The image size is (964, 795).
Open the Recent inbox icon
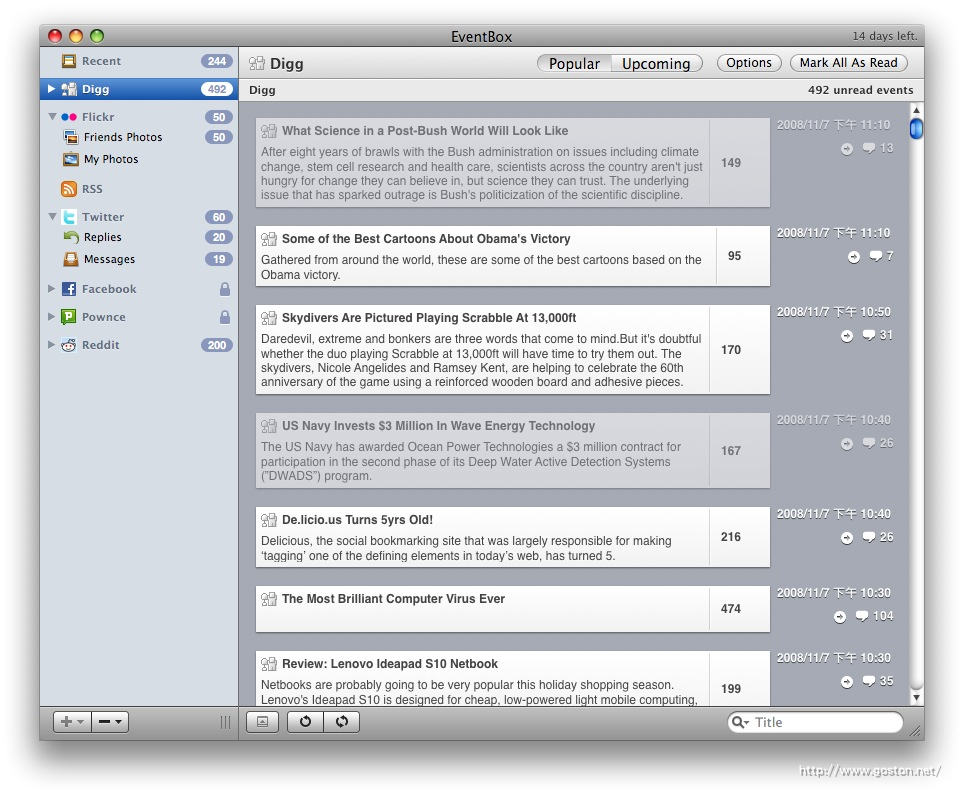click(69, 61)
